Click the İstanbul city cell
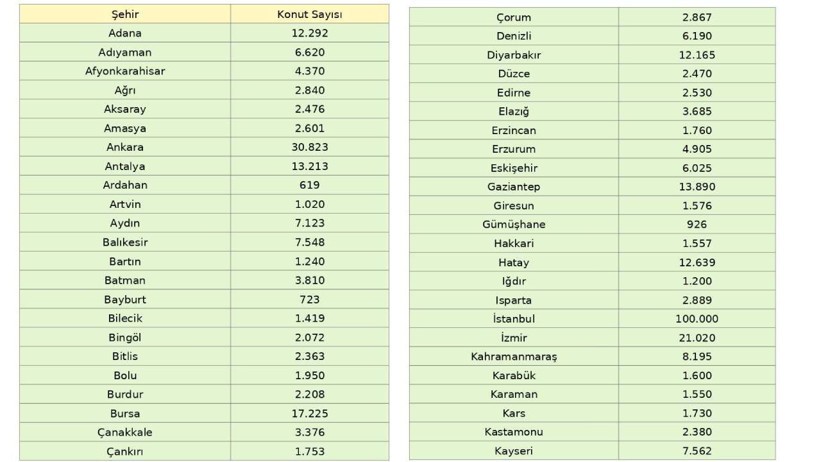This screenshot has height=462, width=820. coord(514,318)
